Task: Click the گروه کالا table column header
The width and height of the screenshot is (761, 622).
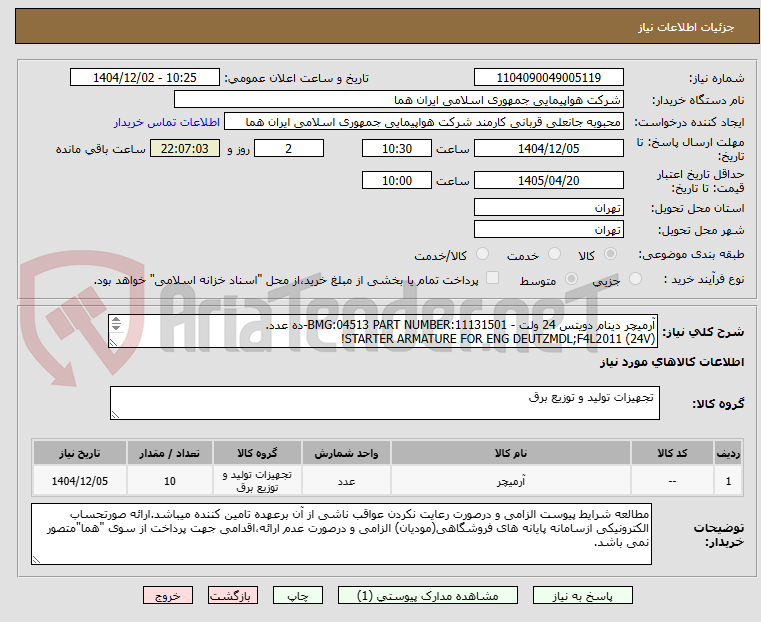Action: (x=257, y=453)
